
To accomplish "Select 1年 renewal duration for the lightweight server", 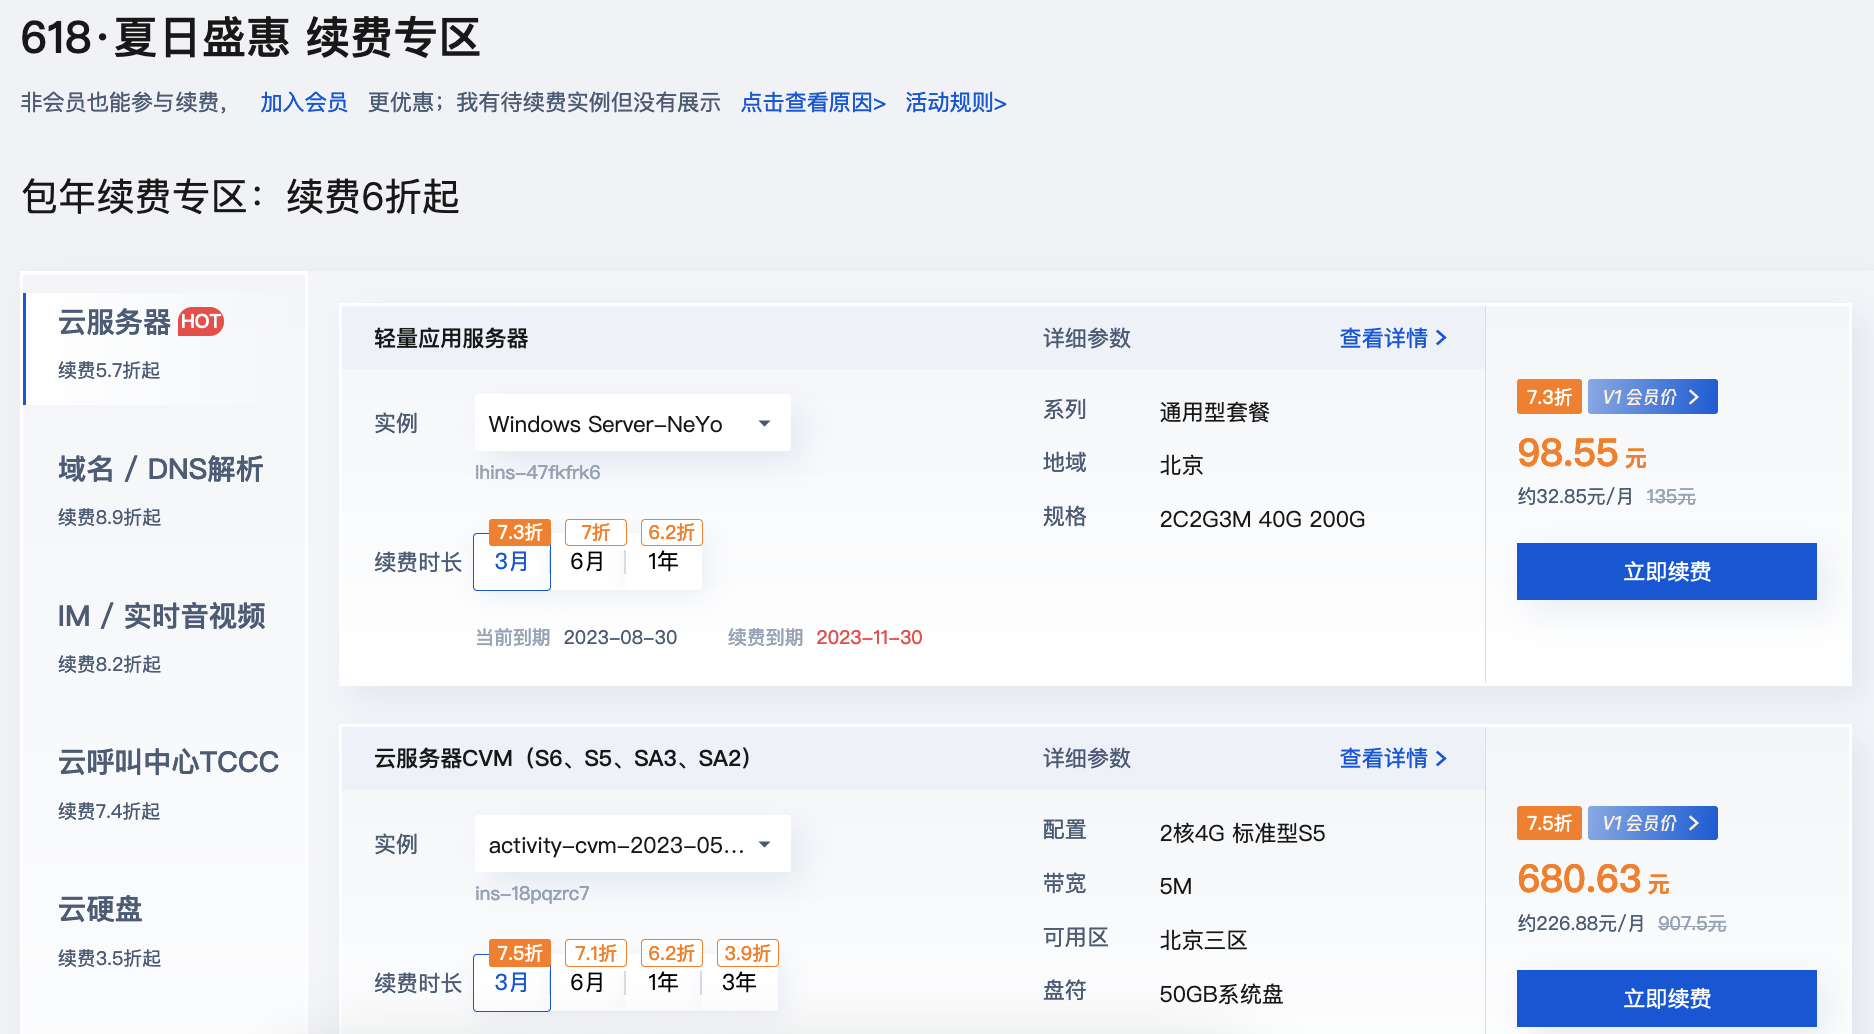I will coord(663,562).
